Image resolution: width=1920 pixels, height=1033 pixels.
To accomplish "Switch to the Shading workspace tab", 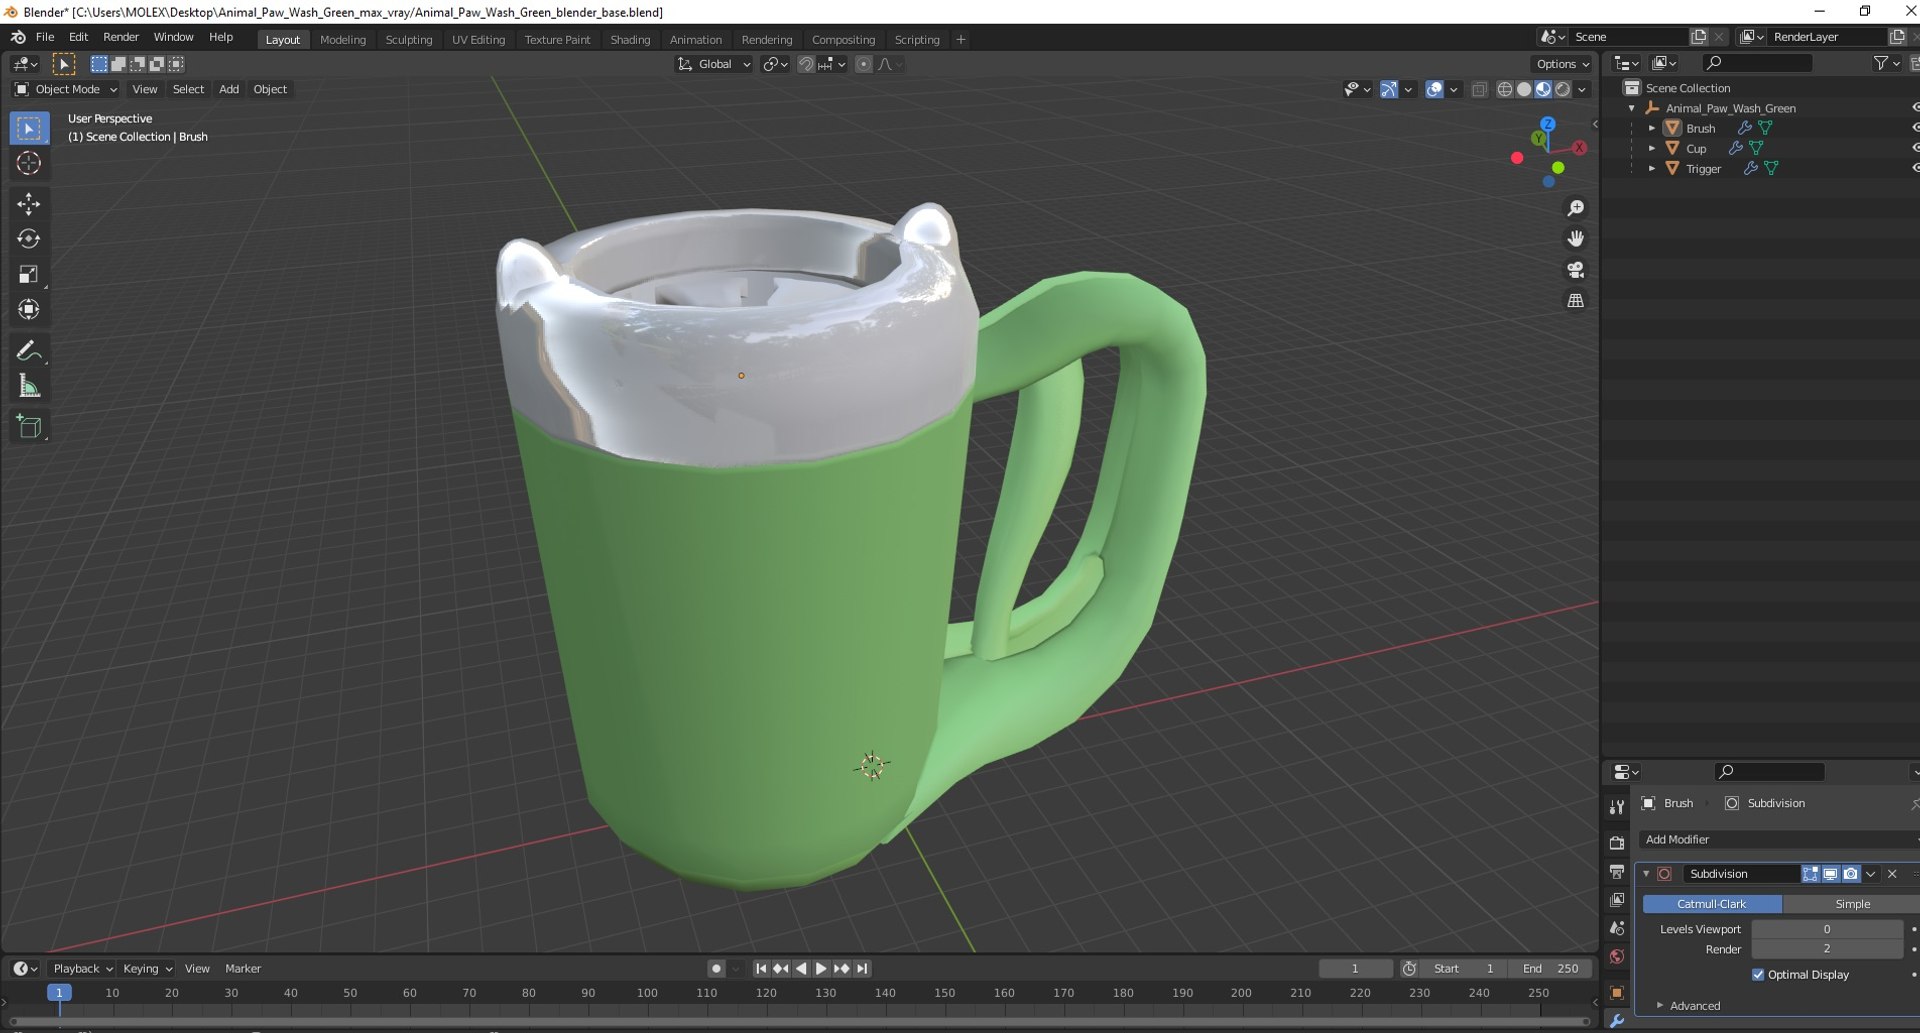I will [630, 40].
